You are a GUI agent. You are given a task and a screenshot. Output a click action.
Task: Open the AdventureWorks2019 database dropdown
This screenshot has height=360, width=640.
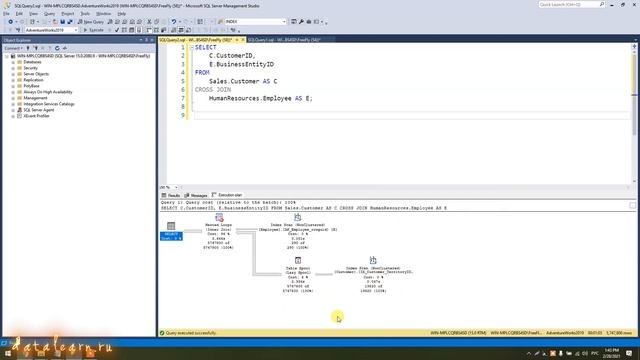[76, 30]
